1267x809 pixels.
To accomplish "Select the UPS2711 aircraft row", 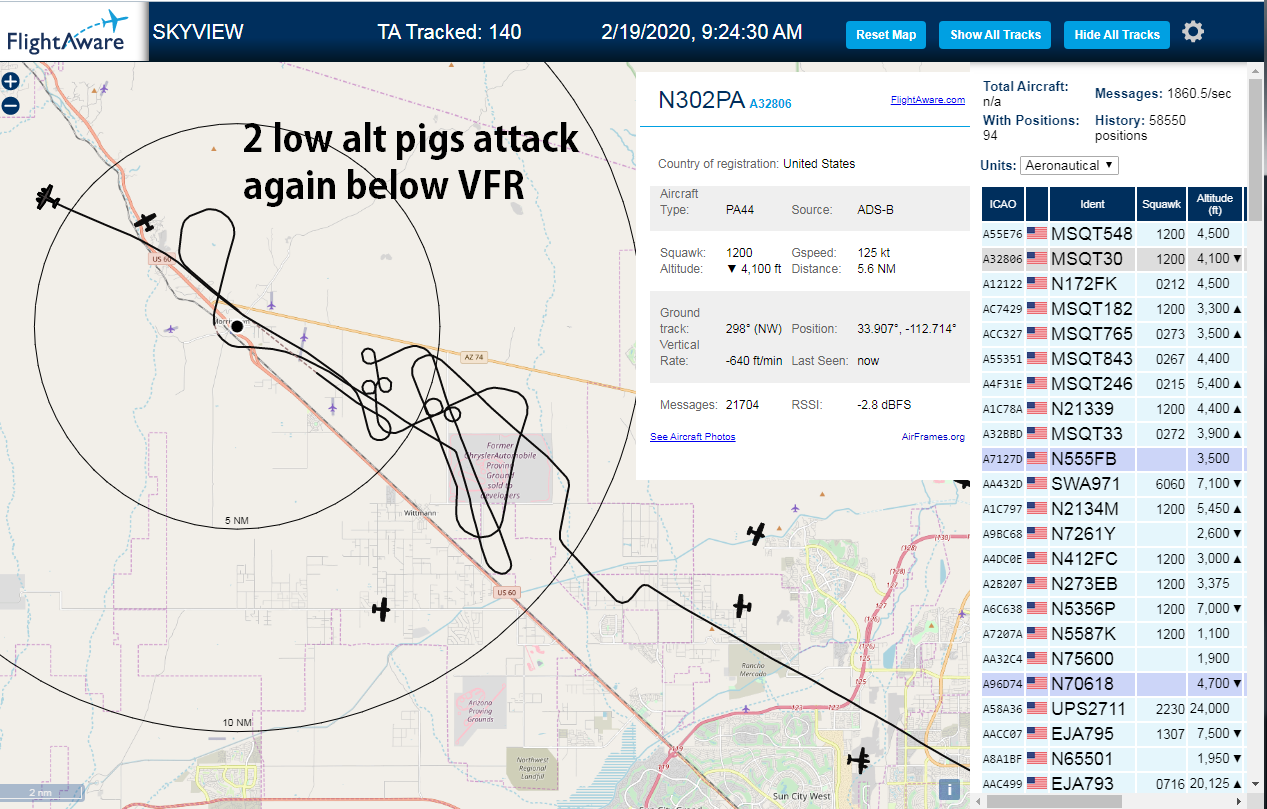I will point(1113,709).
